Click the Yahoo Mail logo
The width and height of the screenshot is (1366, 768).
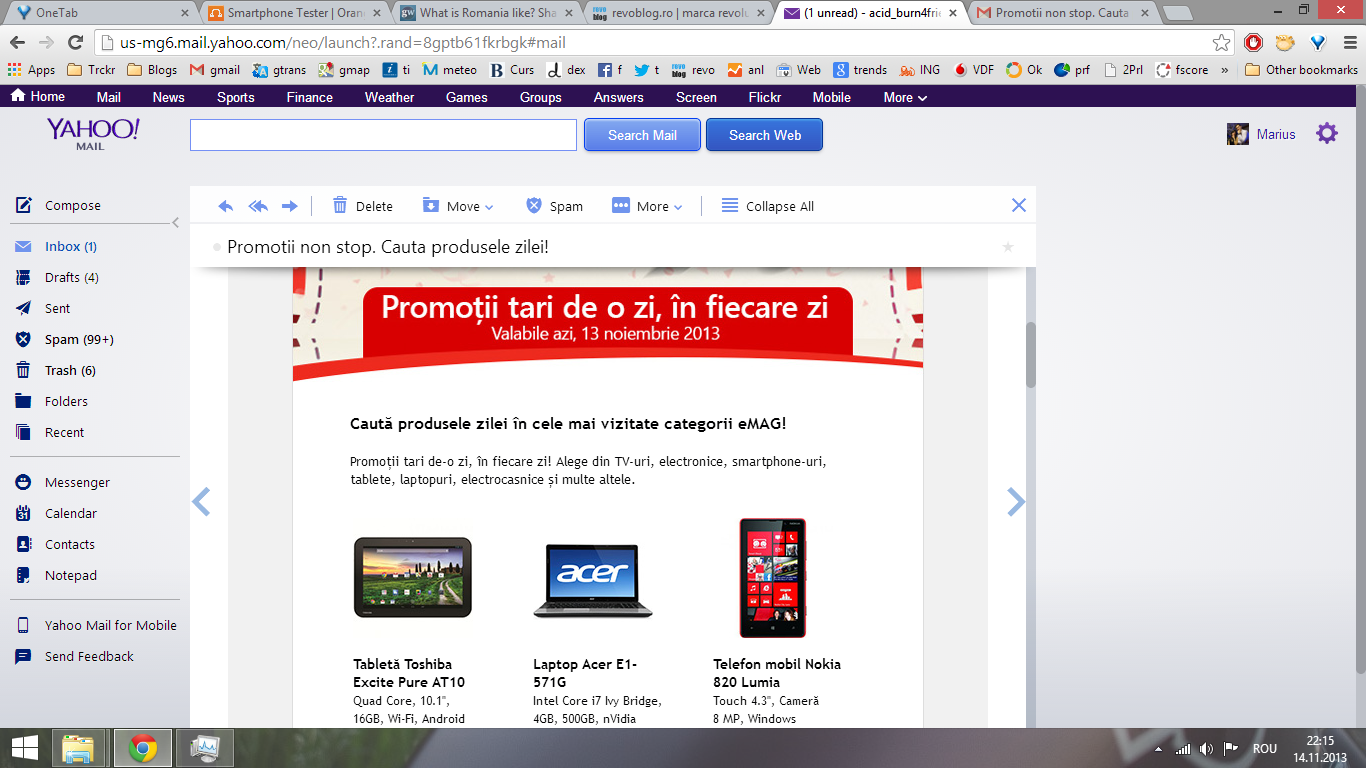pyautogui.click(x=93, y=133)
